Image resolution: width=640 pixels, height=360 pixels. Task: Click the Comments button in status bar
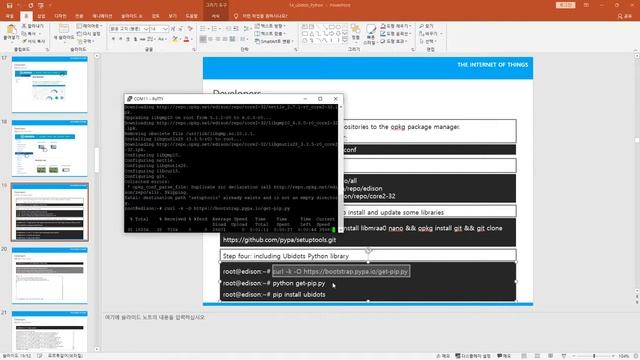tap(504, 356)
